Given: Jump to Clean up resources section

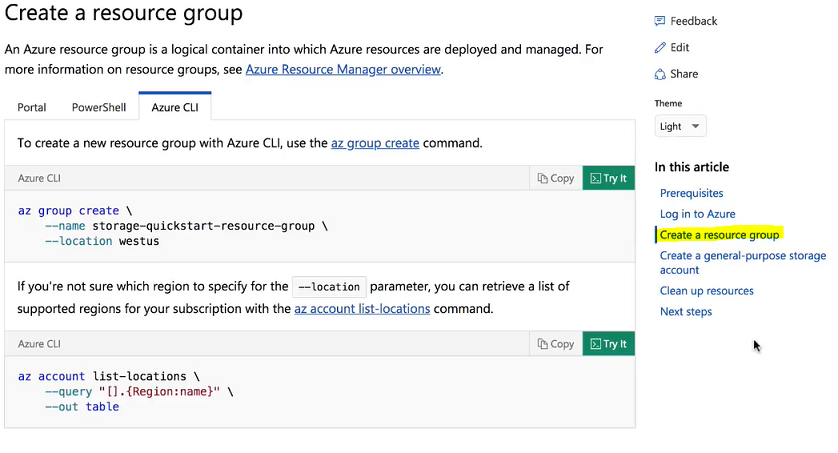Looking at the screenshot, I should coord(707,291).
